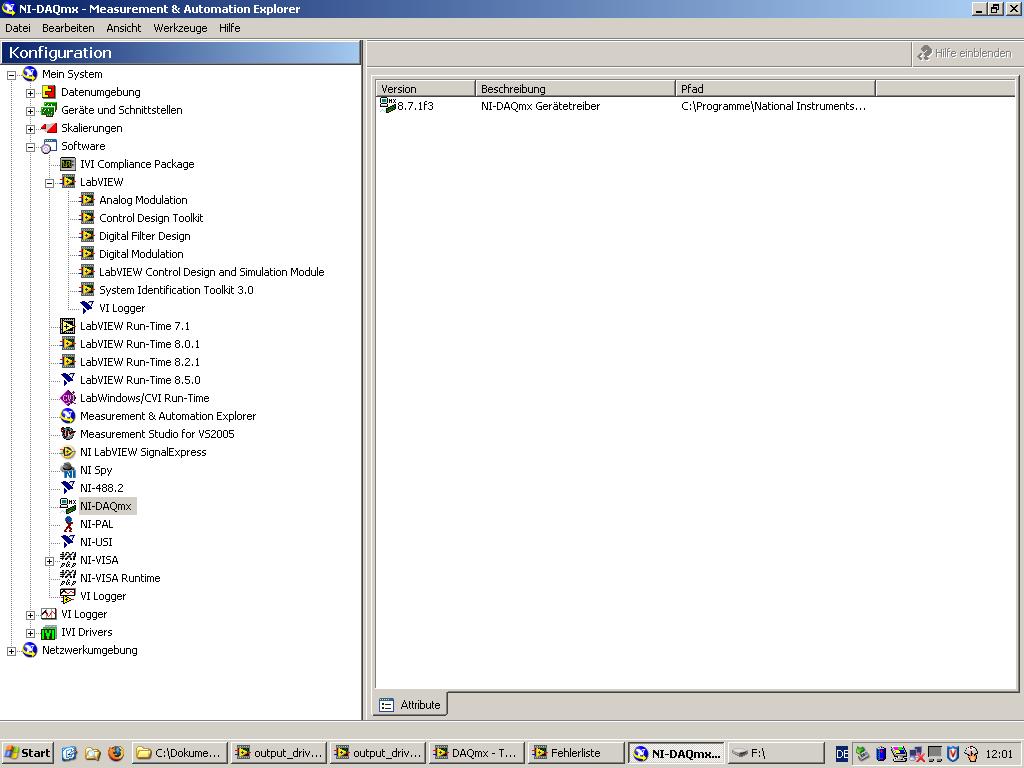Viewport: 1024px width, 768px height.
Task: Open the Bearbeiten menu
Action: tap(68, 28)
